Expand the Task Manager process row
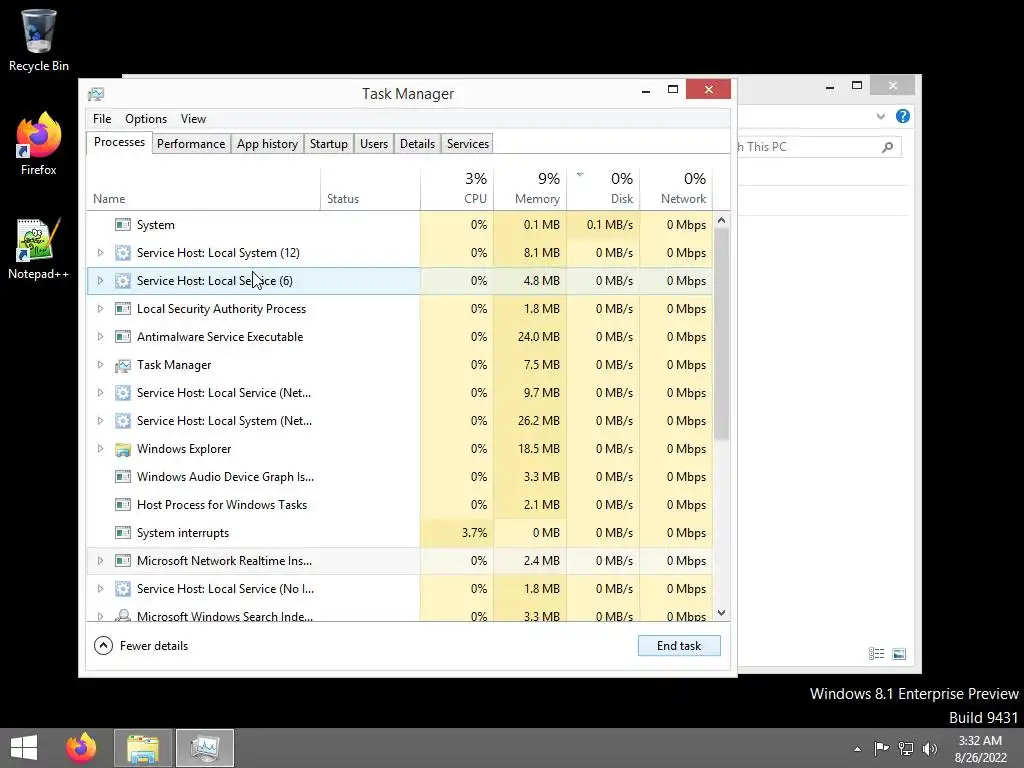Image resolution: width=1024 pixels, height=768 pixels. [100, 365]
